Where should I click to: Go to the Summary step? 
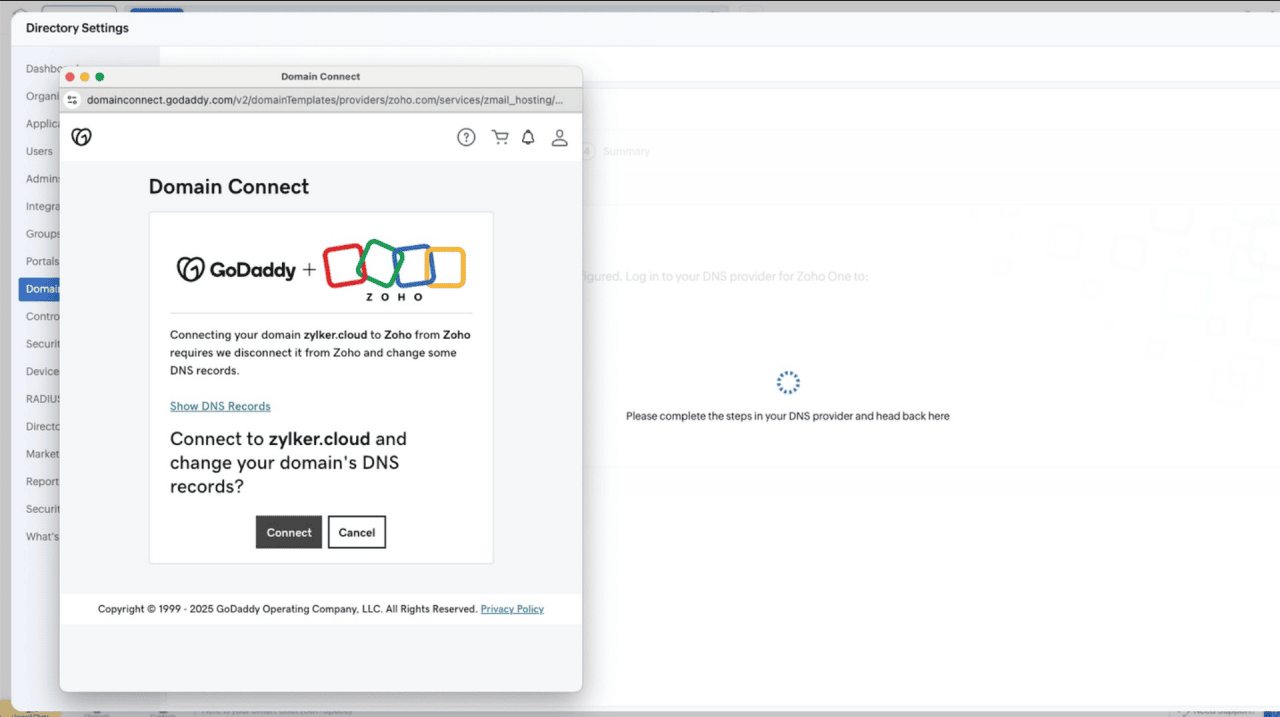click(x=625, y=151)
